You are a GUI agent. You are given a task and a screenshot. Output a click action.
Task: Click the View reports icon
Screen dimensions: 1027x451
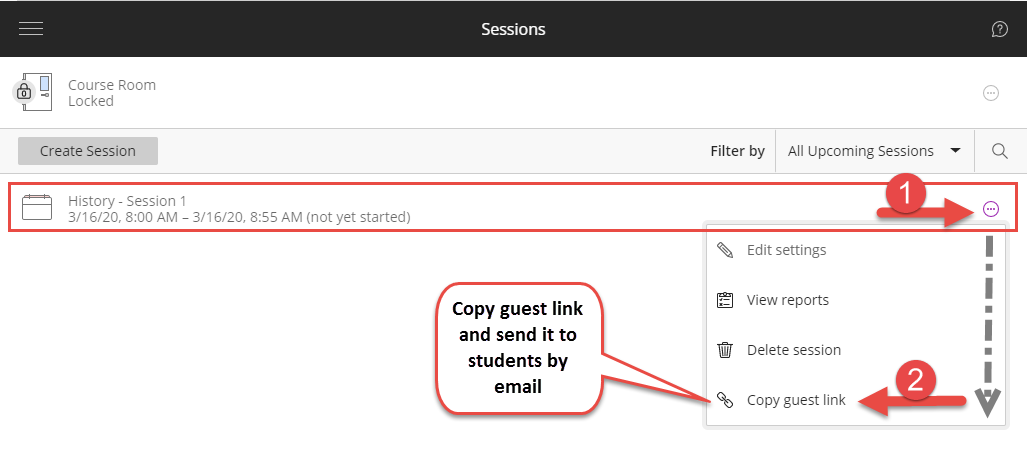726,300
